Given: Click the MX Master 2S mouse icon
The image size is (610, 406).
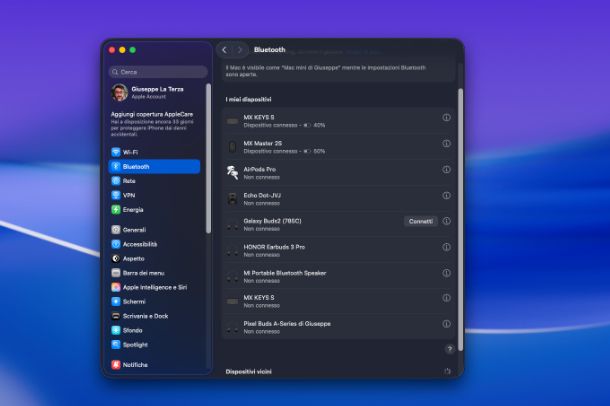Looking at the screenshot, I should (232, 147).
